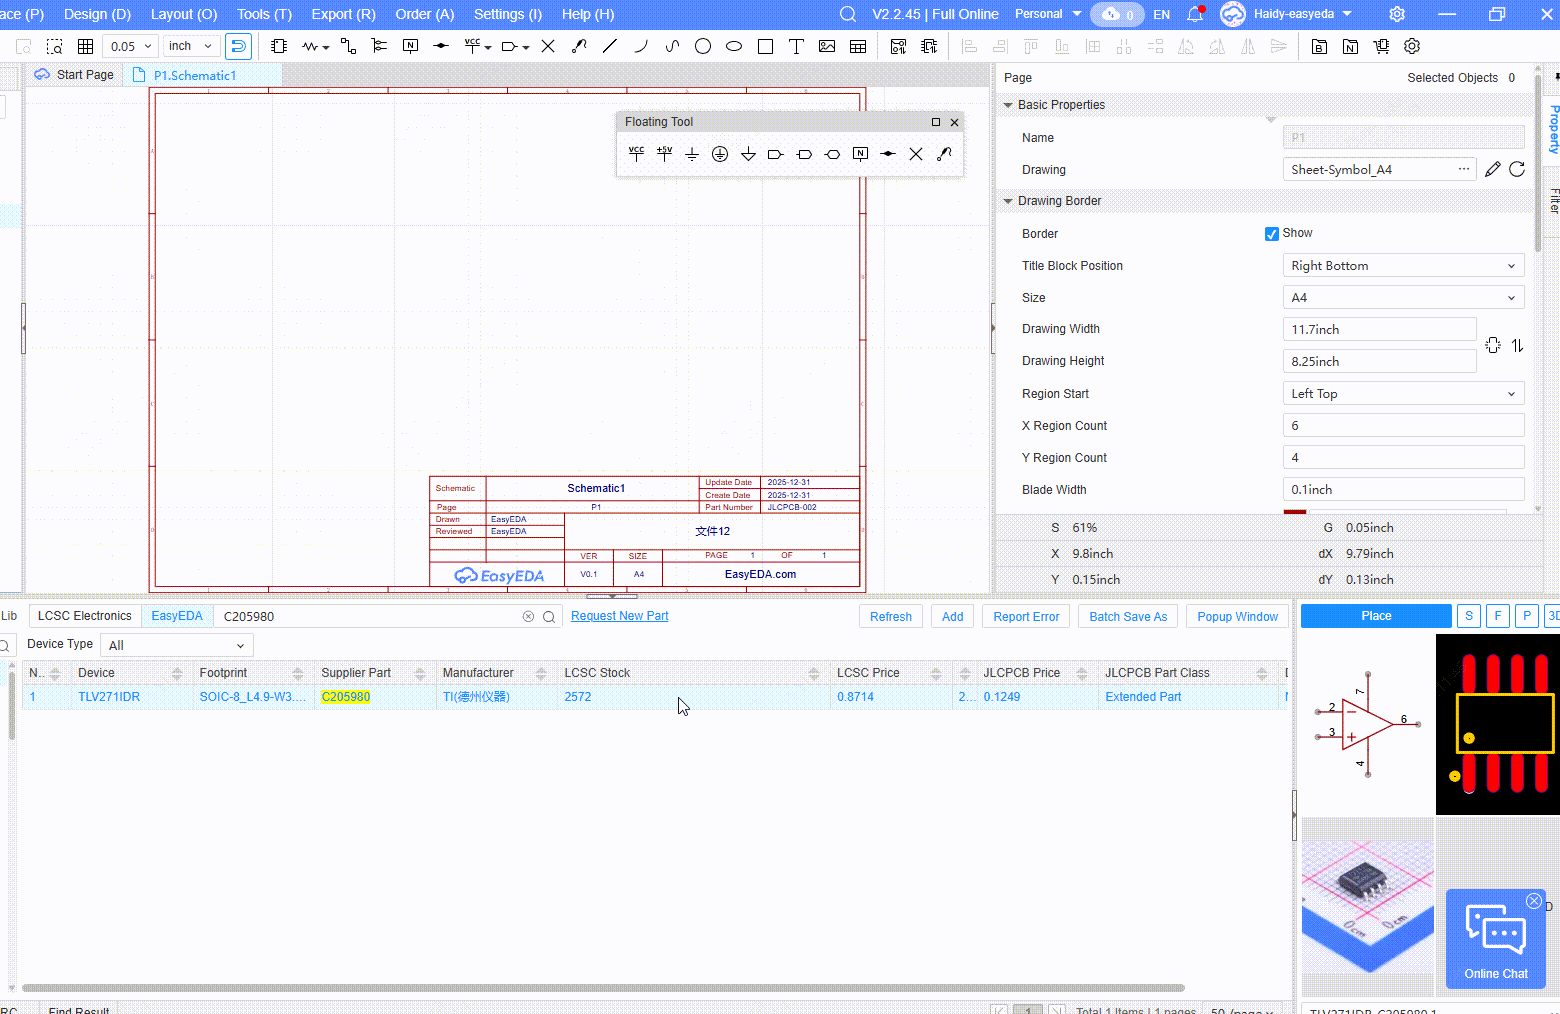This screenshot has height=1014, width=1560.
Task: Click the pencil edit icon beside Drawing field
Action: pyautogui.click(x=1492, y=170)
